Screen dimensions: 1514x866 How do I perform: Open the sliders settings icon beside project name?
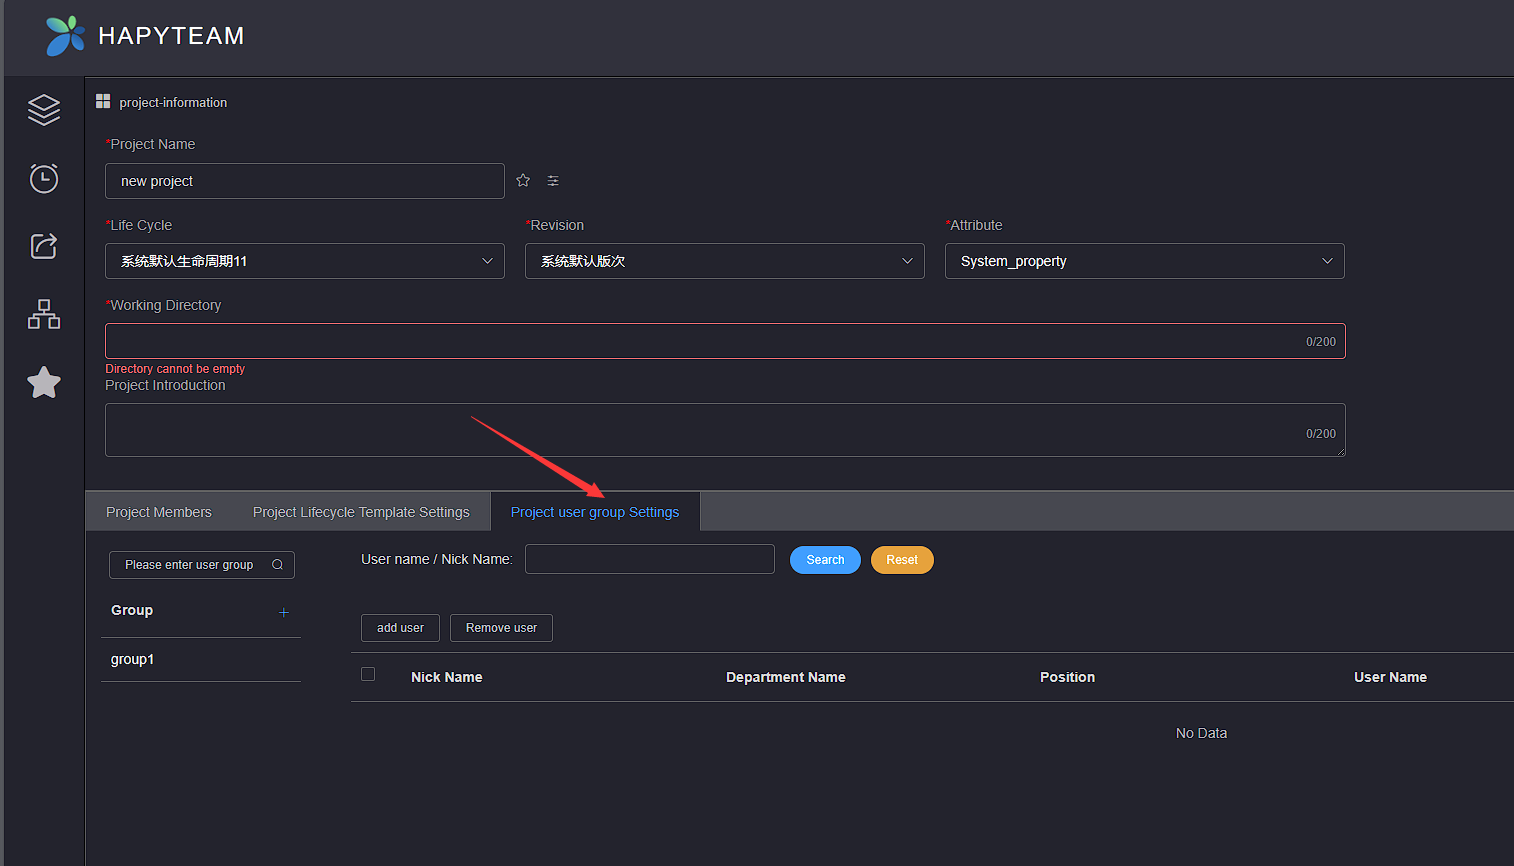[x=553, y=181]
